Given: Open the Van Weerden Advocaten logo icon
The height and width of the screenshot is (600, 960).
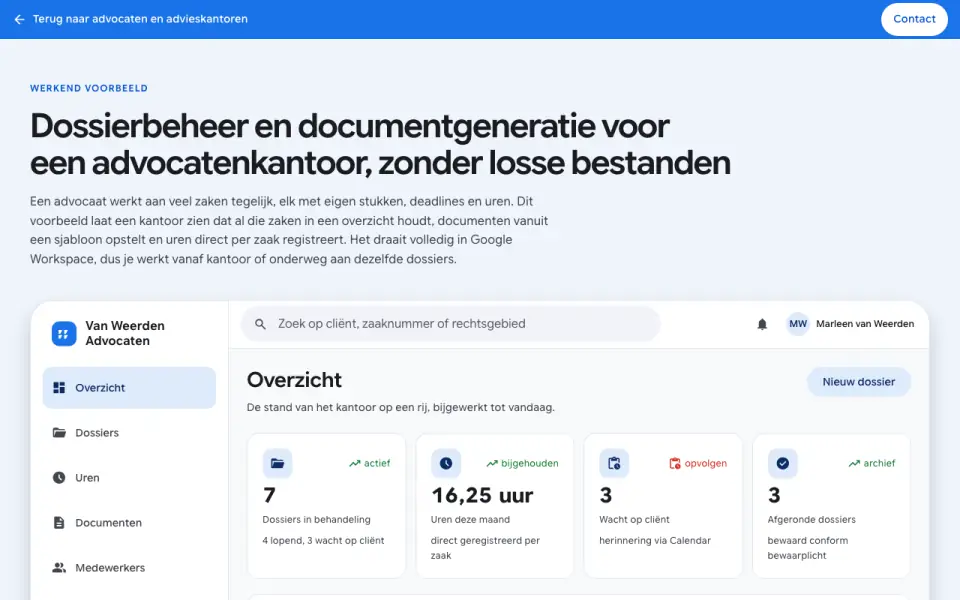Looking at the screenshot, I should point(64,334).
